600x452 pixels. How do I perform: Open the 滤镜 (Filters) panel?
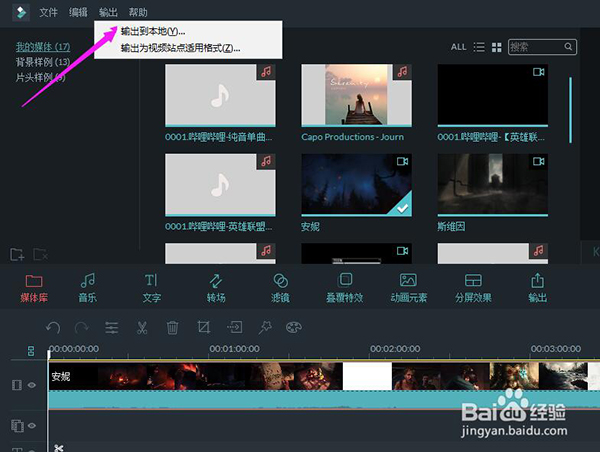pos(280,287)
